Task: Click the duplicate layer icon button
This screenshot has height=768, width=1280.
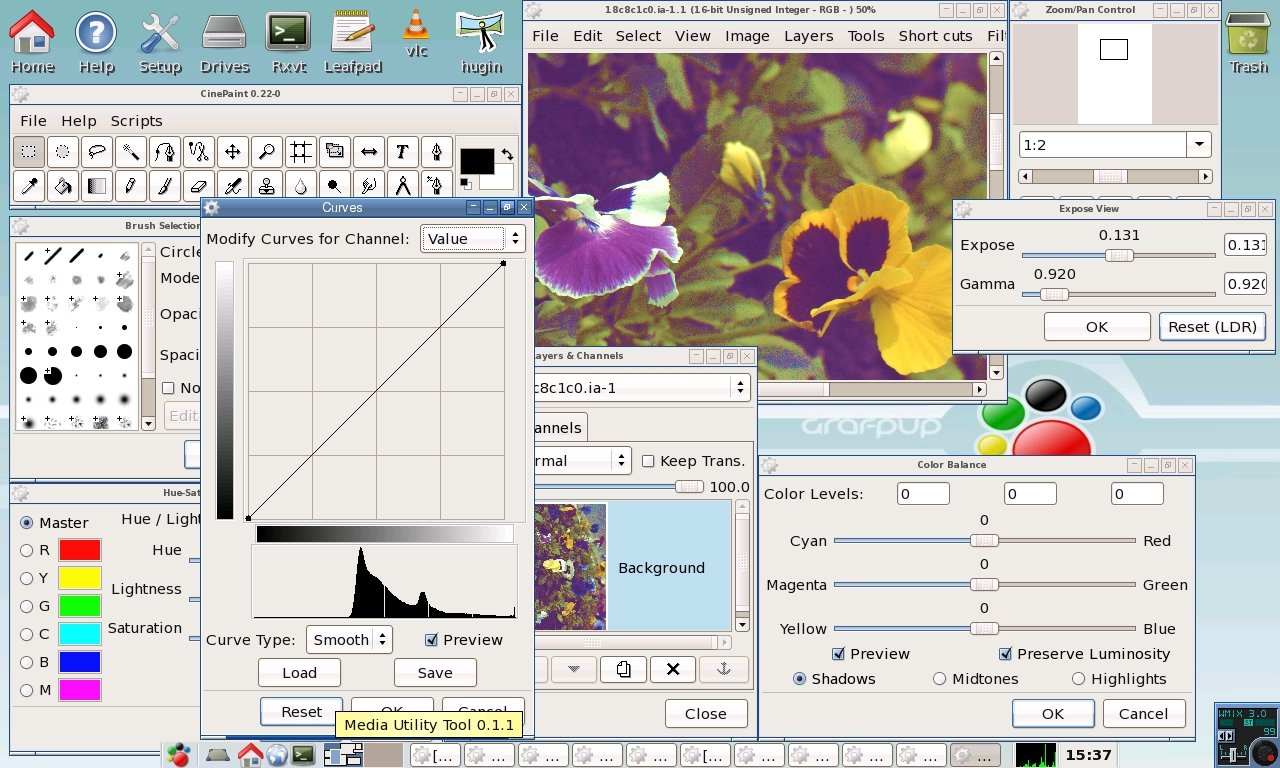Action: point(624,669)
